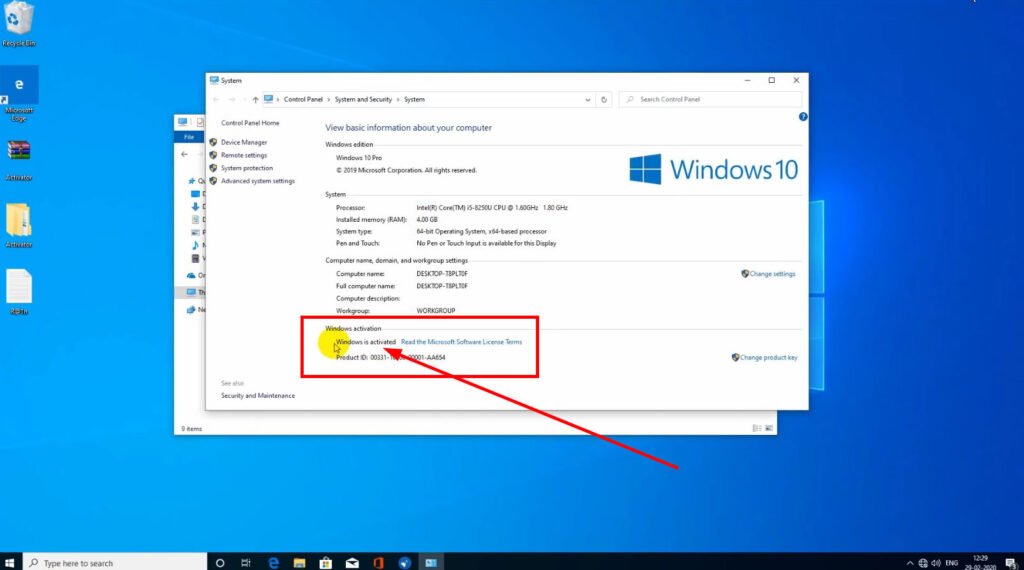Maximize the System window
The height and width of the screenshot is (570, 1024).
(771, 80)
